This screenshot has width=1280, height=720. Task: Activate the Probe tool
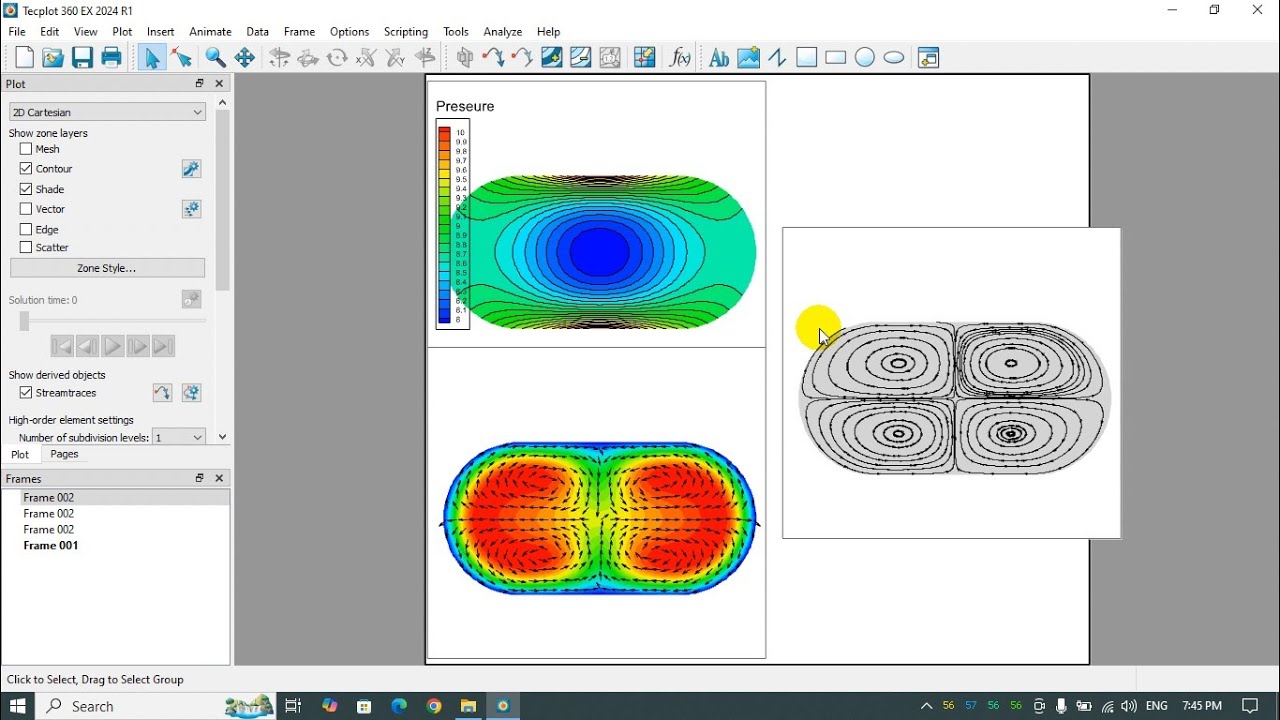click(x=644, y=58)
